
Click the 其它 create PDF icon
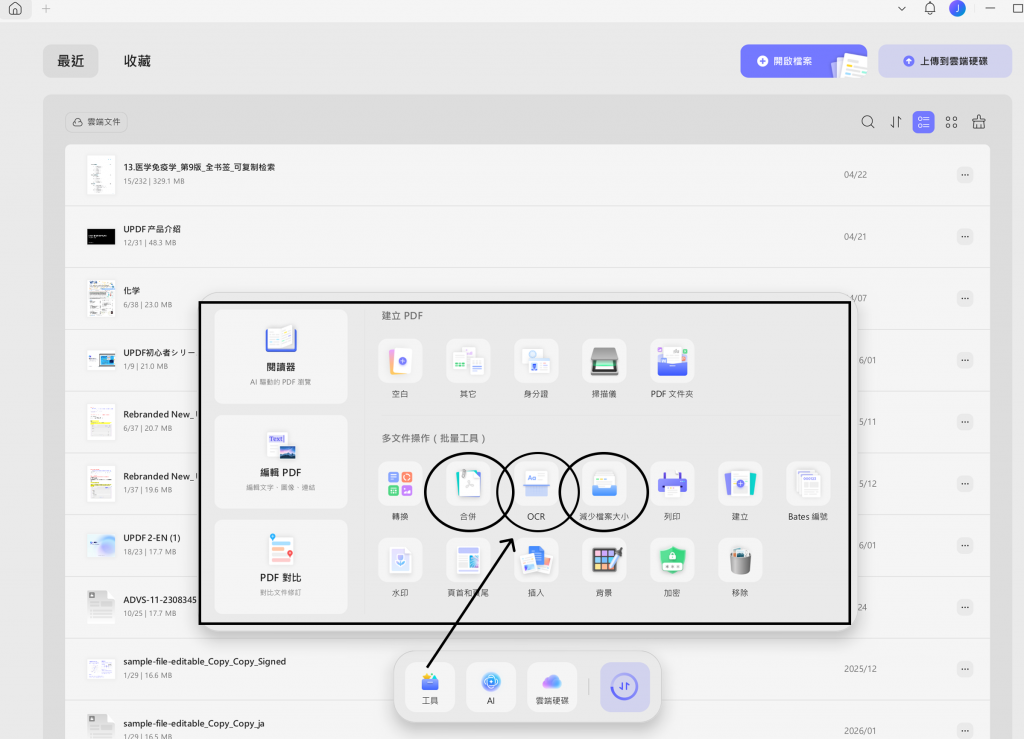pyautogui.click(x=468, y=361)
